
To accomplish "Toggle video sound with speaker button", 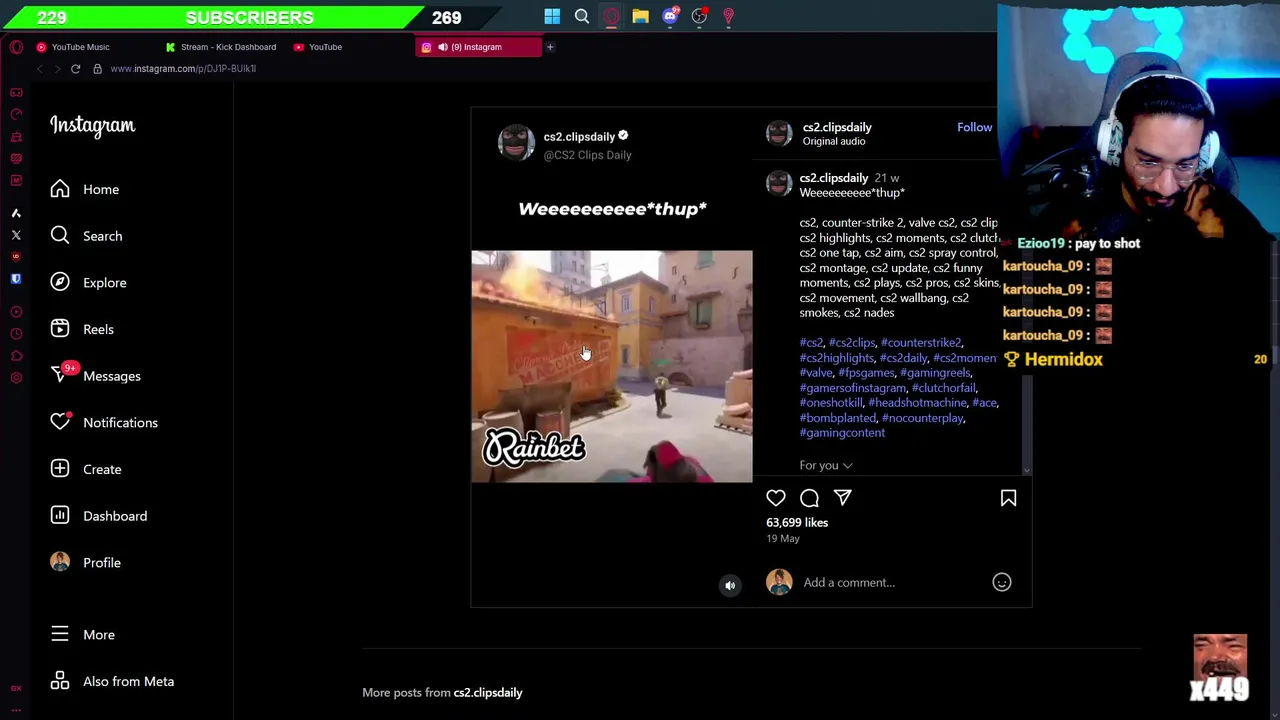I will click(x=730, y=586).
